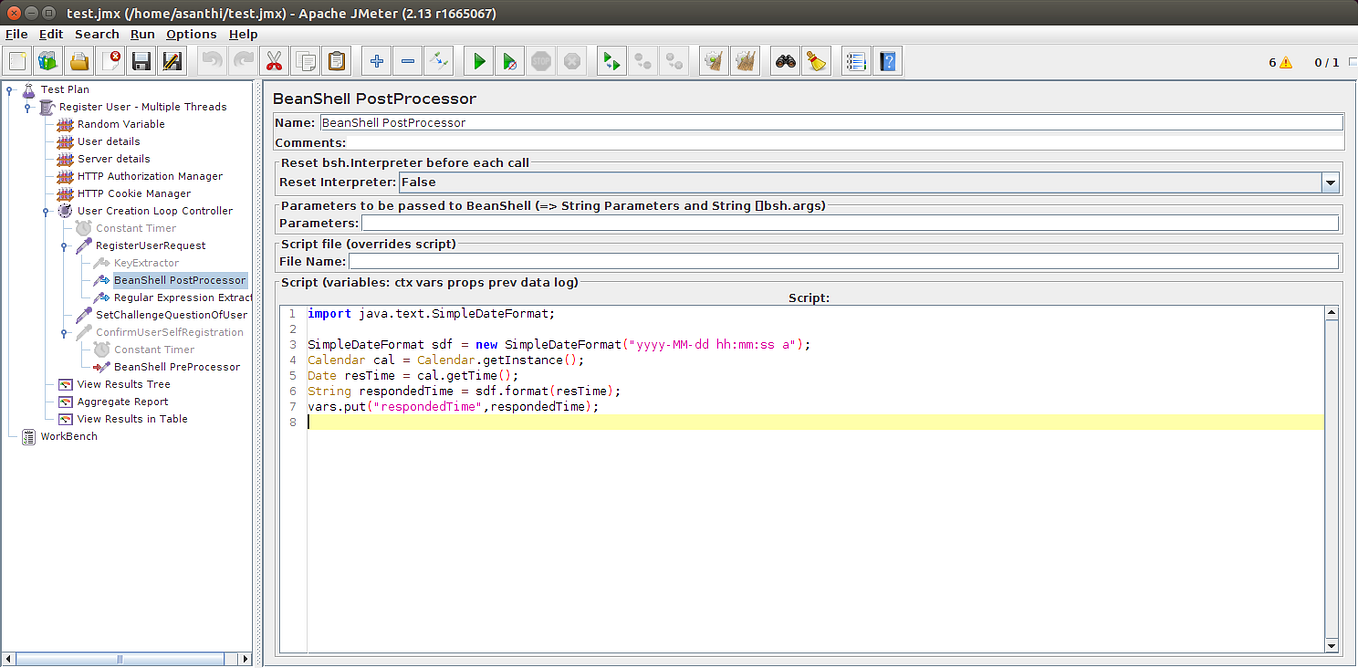Open the Run menu
Screen dimensions: 1358x668
click(142, 33)
